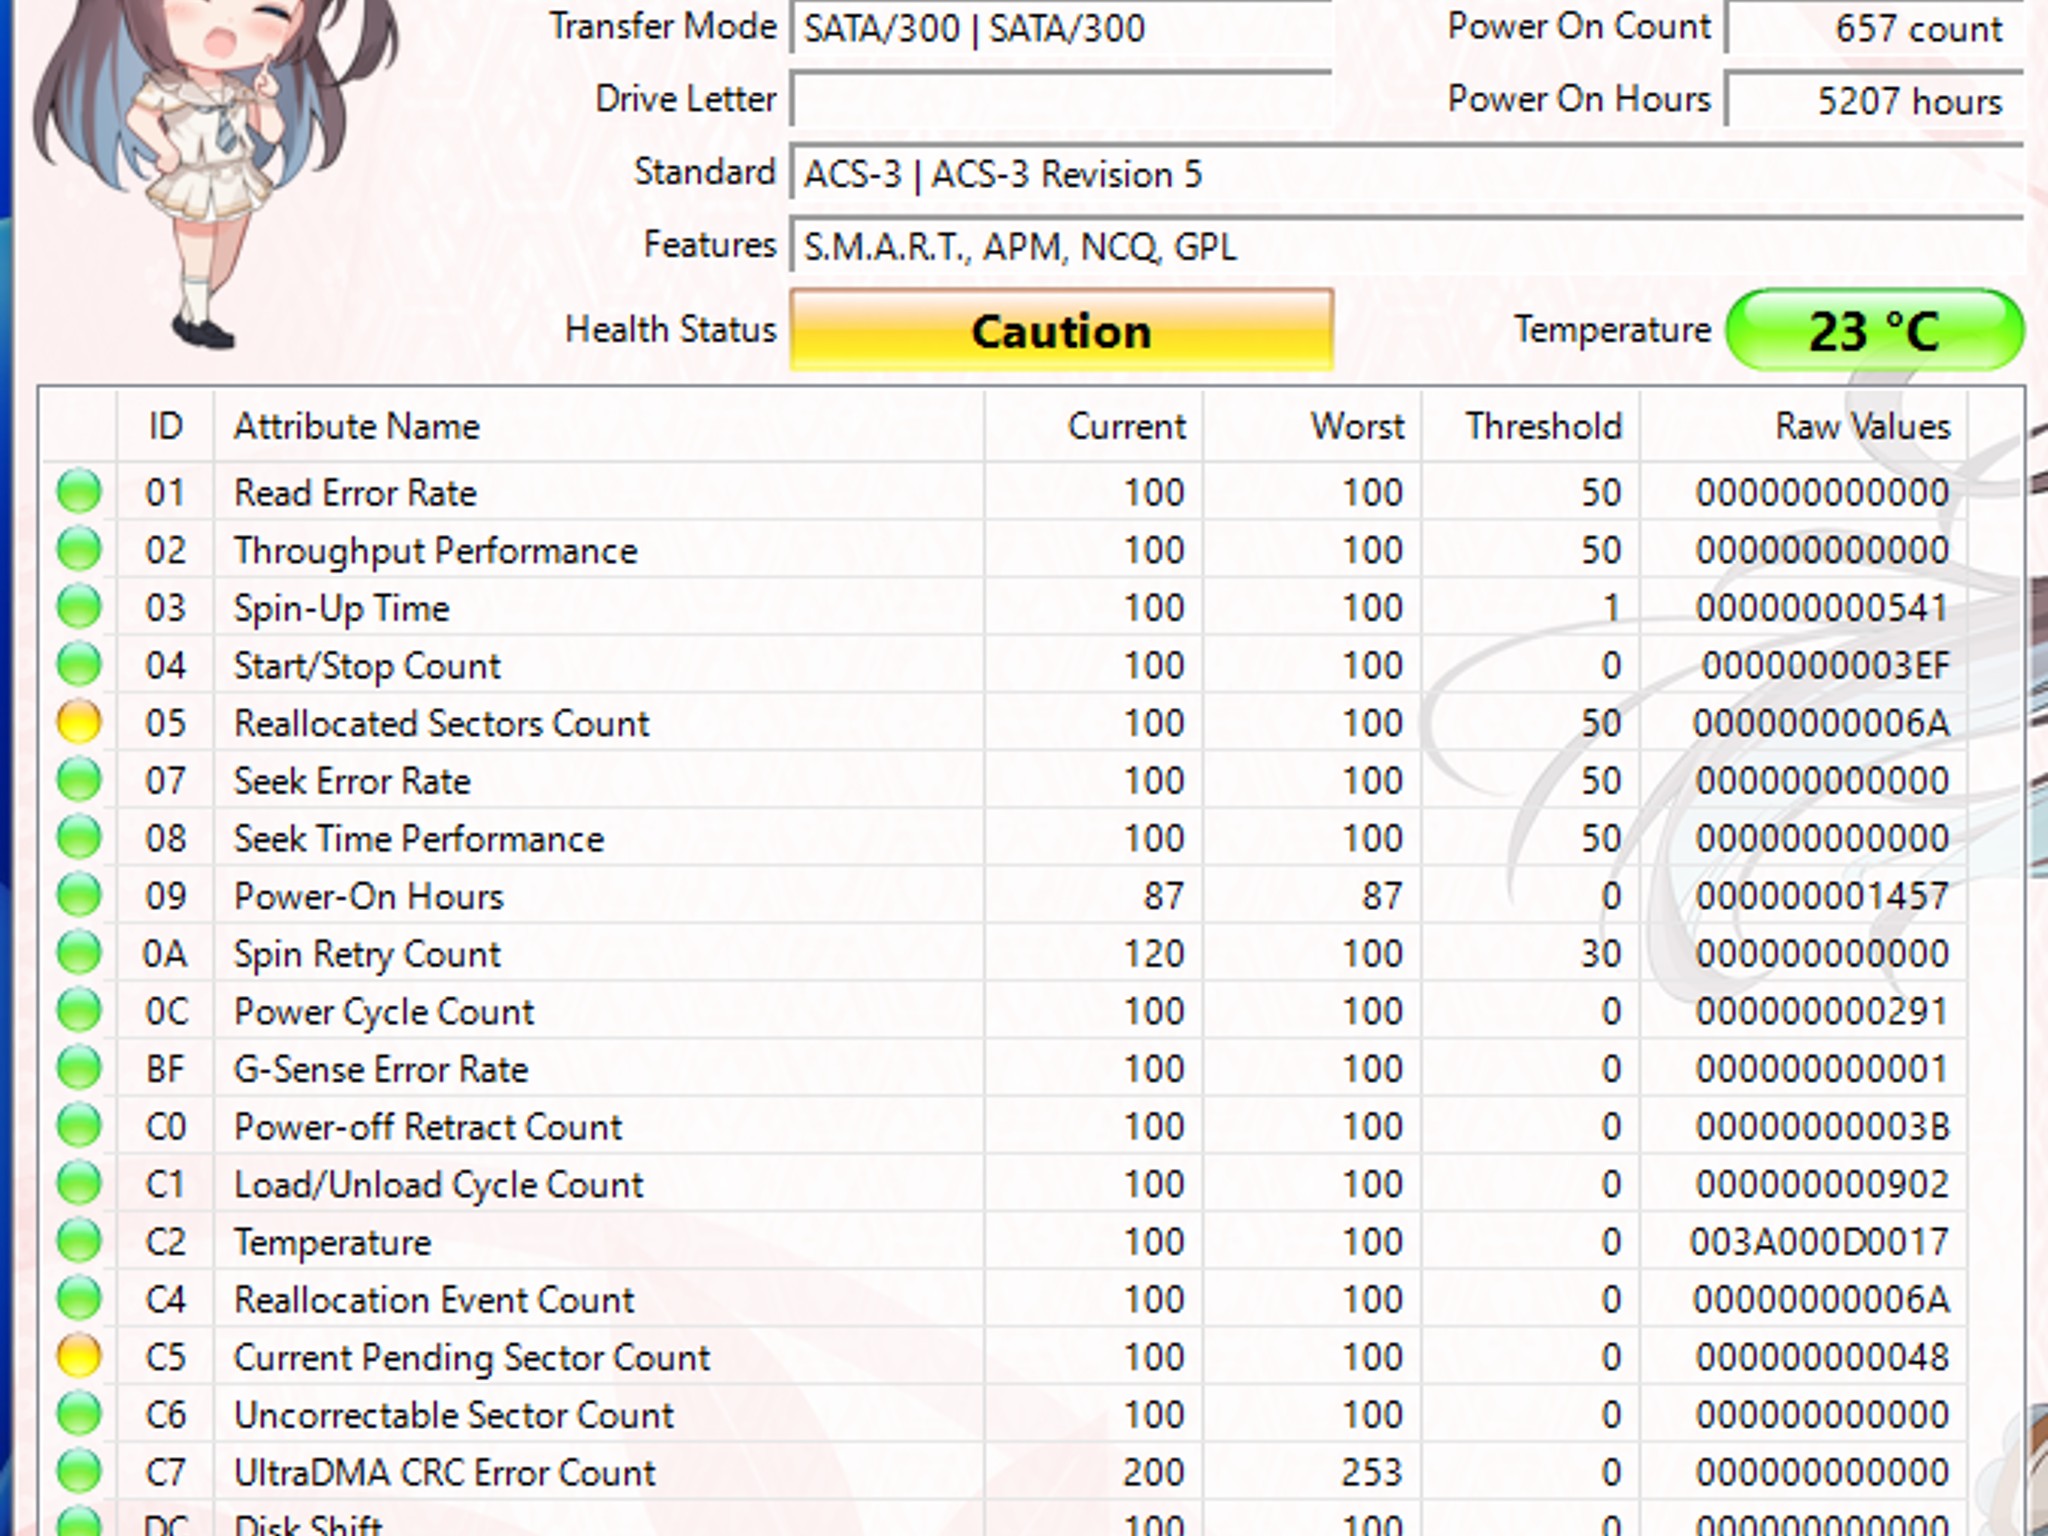This screenshot has width=2048, height=1536.
Task: Click the green status icon for Power Cycle Count
Action: 79,1010
